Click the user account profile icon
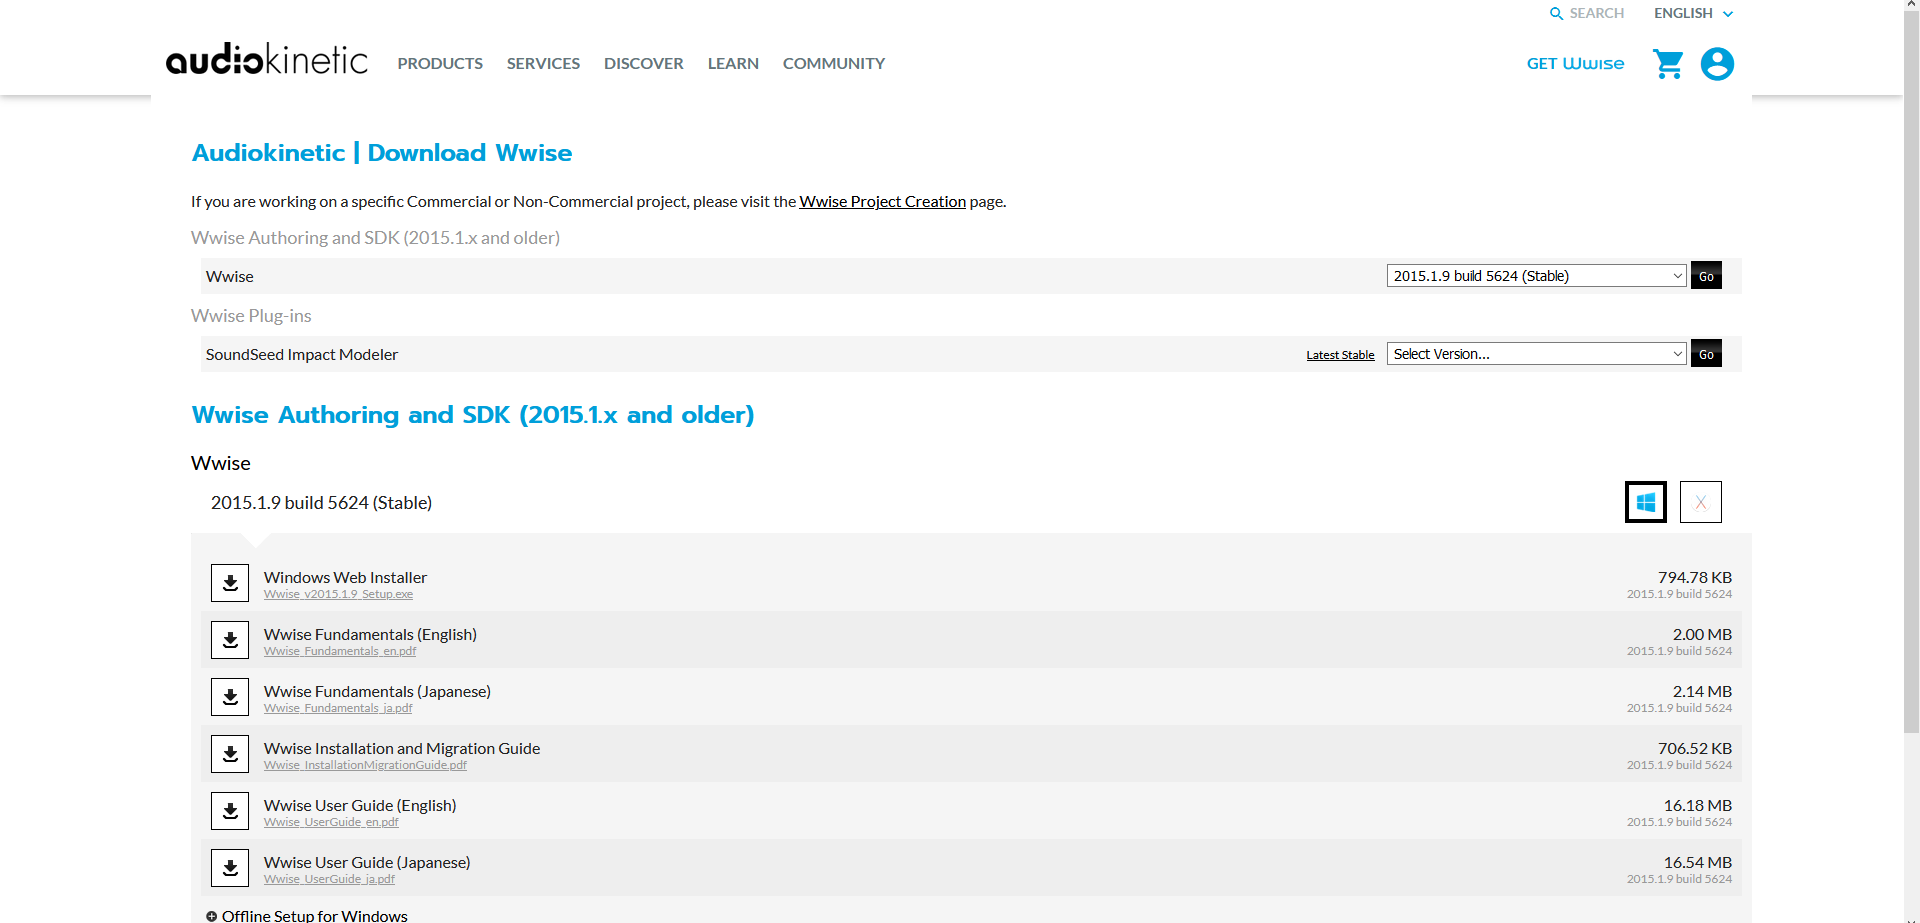Screen dimensions: 1920x923 click(1717, 64)
